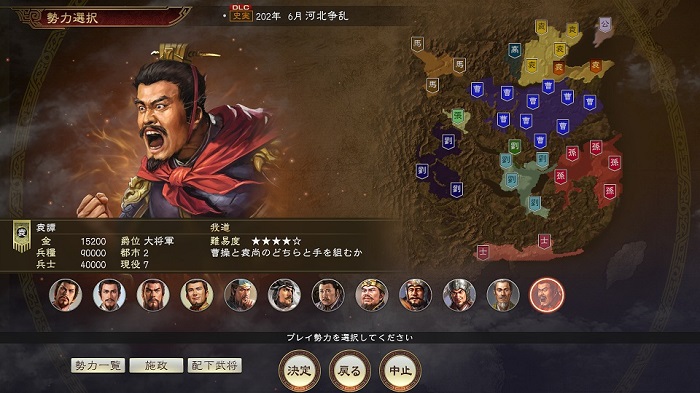
Task: Choose the gray-haired elder portrait
Action: 503,295
